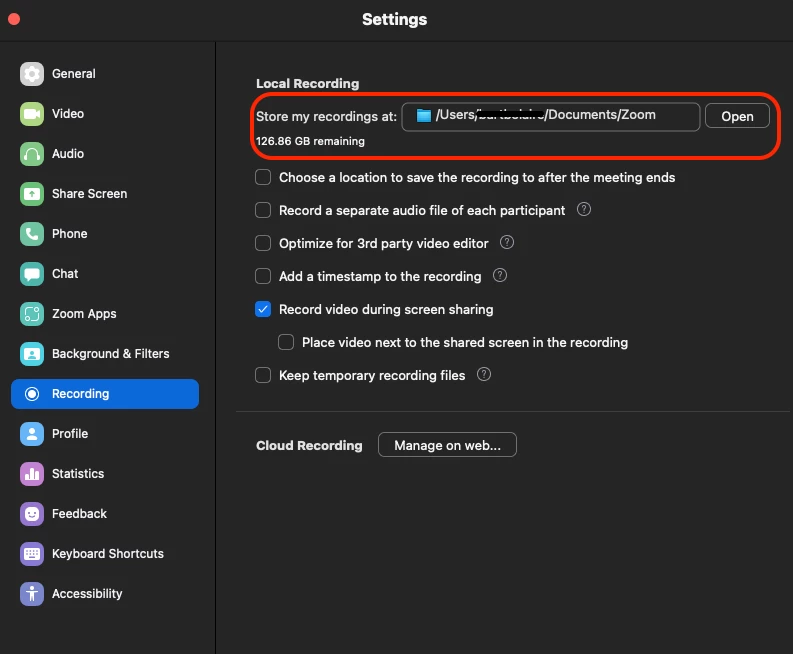Viewport: 793px width, 654px height.
Task: Click the Video camera icon
Action: point(32,114)
